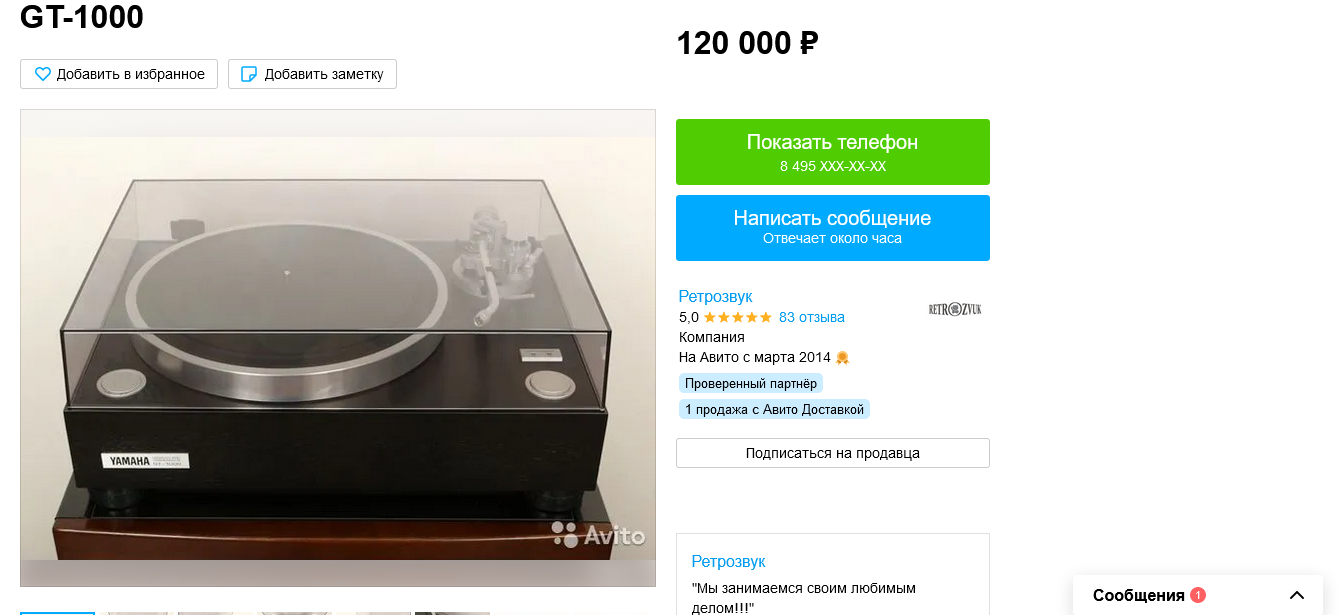Open the main Yamaha turntable photo
Image resolution: width=1343 pixels, height=615 pixels.
(338, 348)
